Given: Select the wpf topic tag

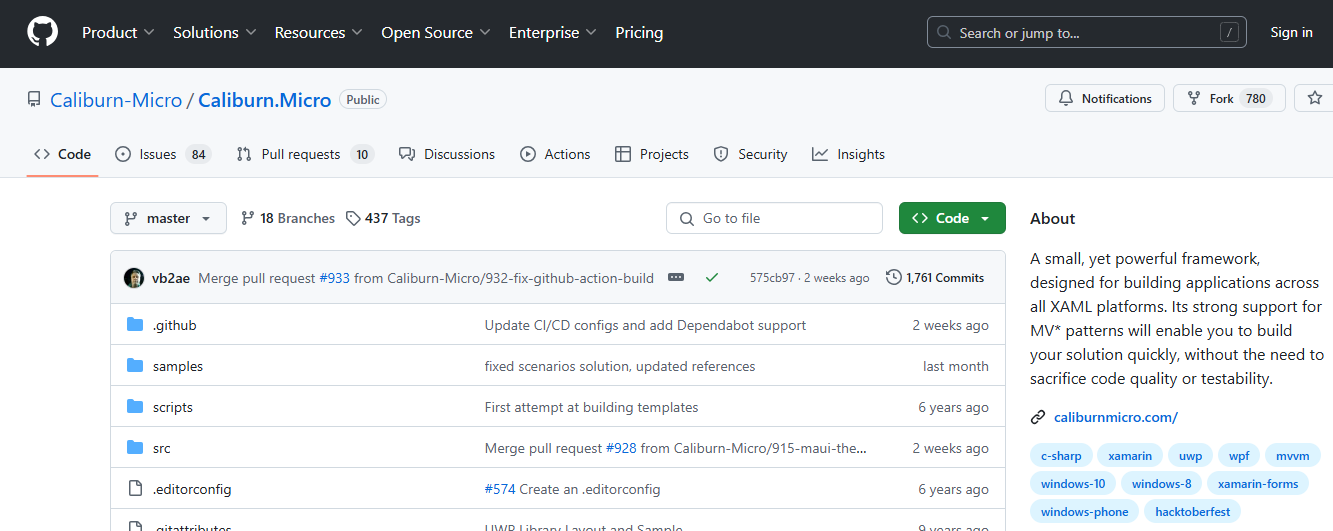Looking at the screenshot, I should [1239, 456].
